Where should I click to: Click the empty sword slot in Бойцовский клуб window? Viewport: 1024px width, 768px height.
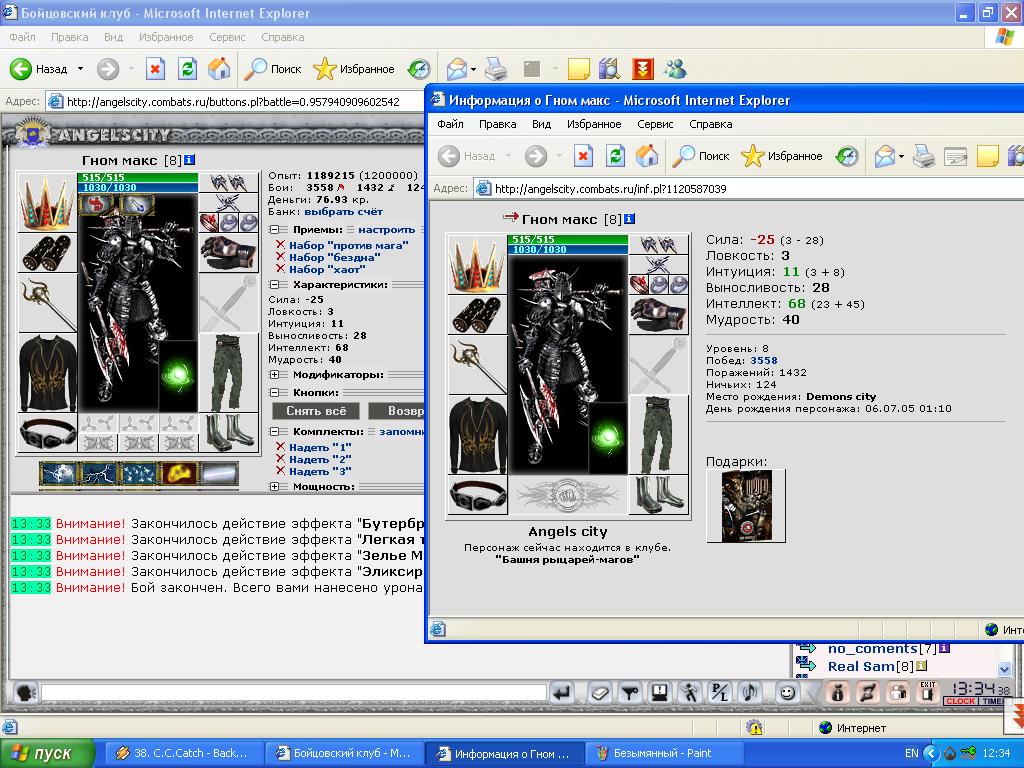(228, 303)
